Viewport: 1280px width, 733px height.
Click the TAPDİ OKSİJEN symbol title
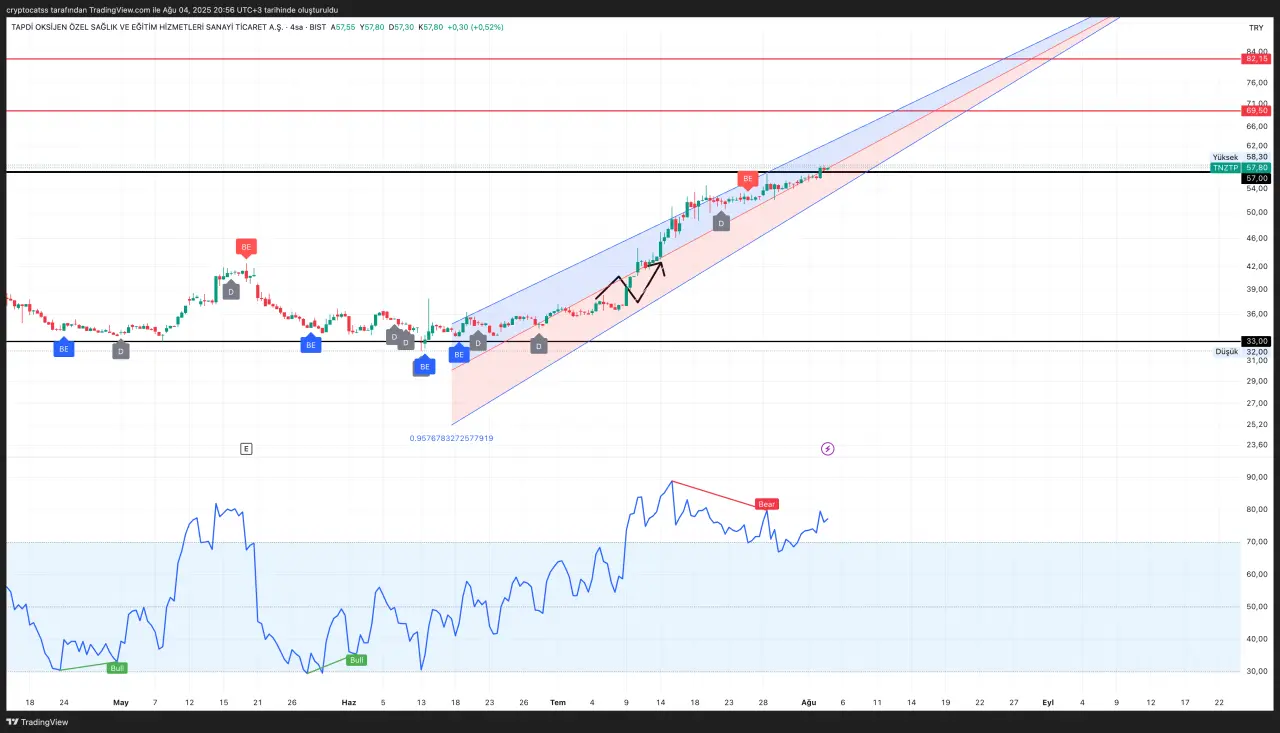tap(140, 27)
